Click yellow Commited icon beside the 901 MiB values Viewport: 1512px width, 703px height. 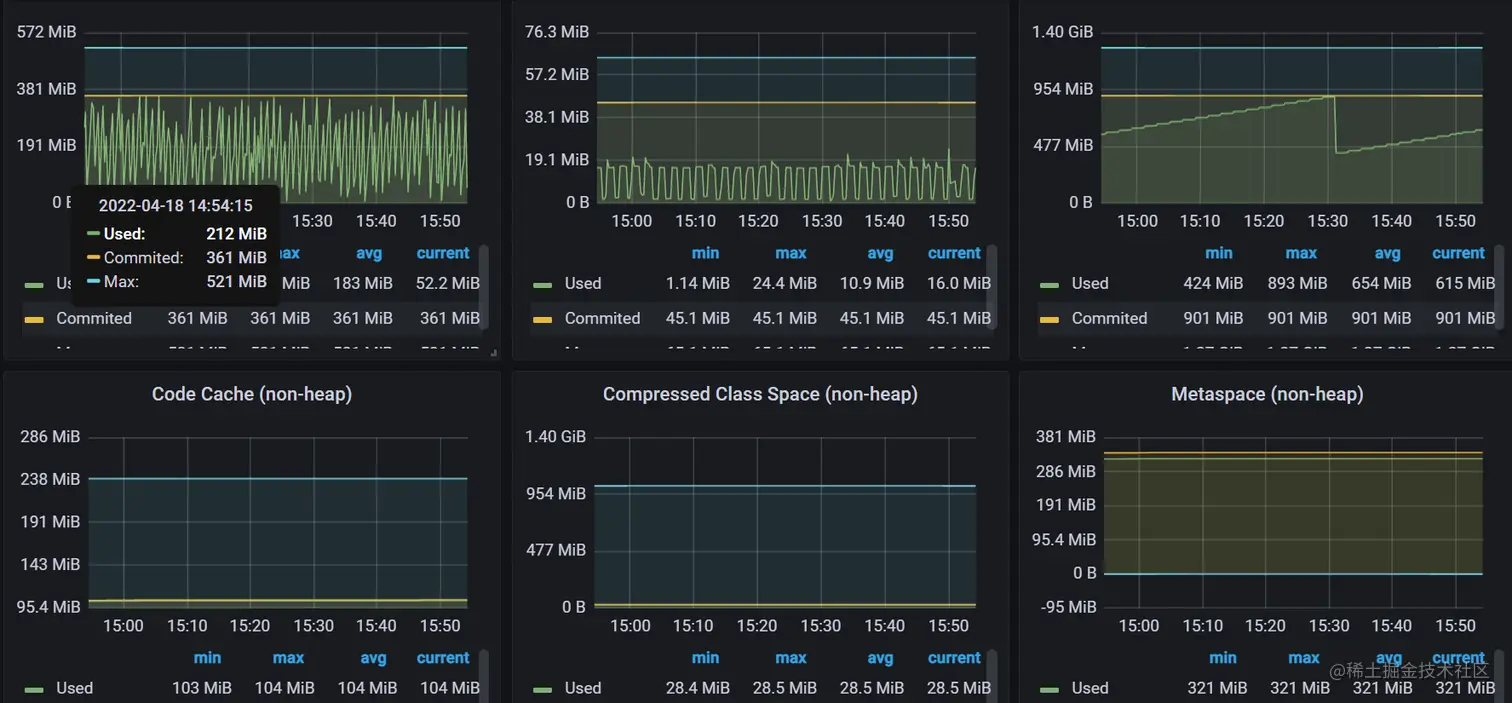pos(1049,319)
